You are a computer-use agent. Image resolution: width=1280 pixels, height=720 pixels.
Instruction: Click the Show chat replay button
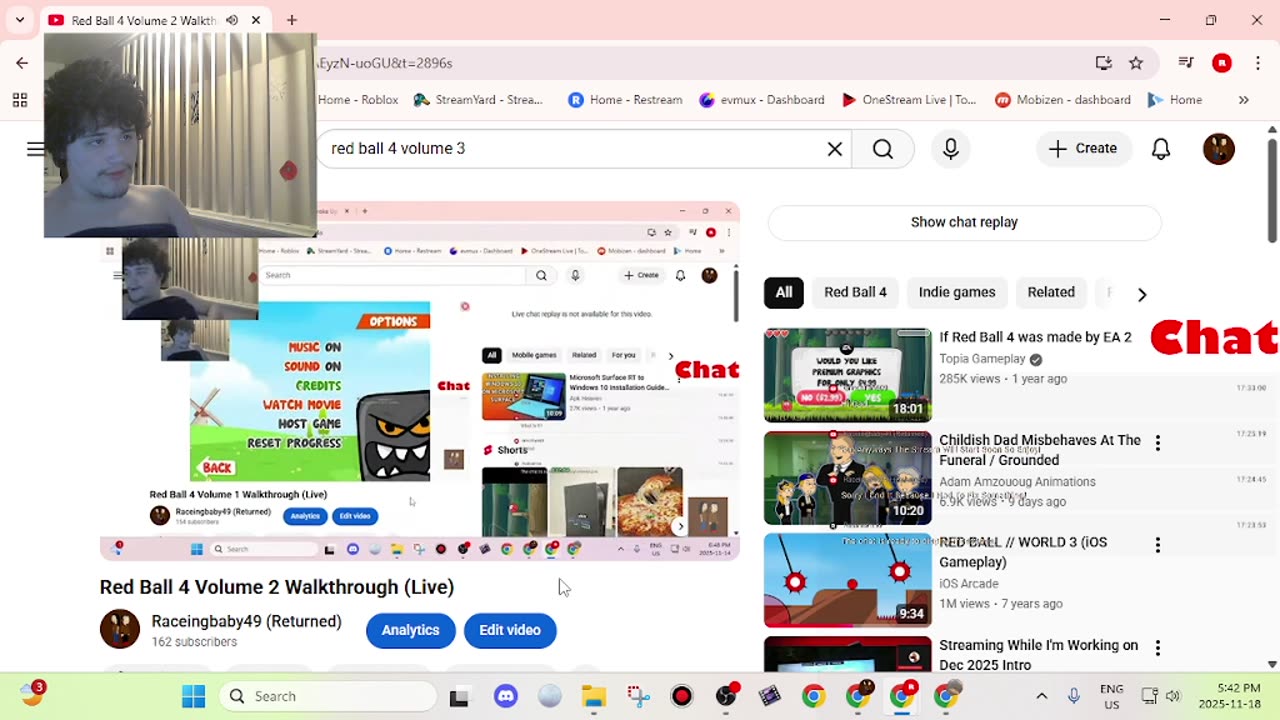964,222
